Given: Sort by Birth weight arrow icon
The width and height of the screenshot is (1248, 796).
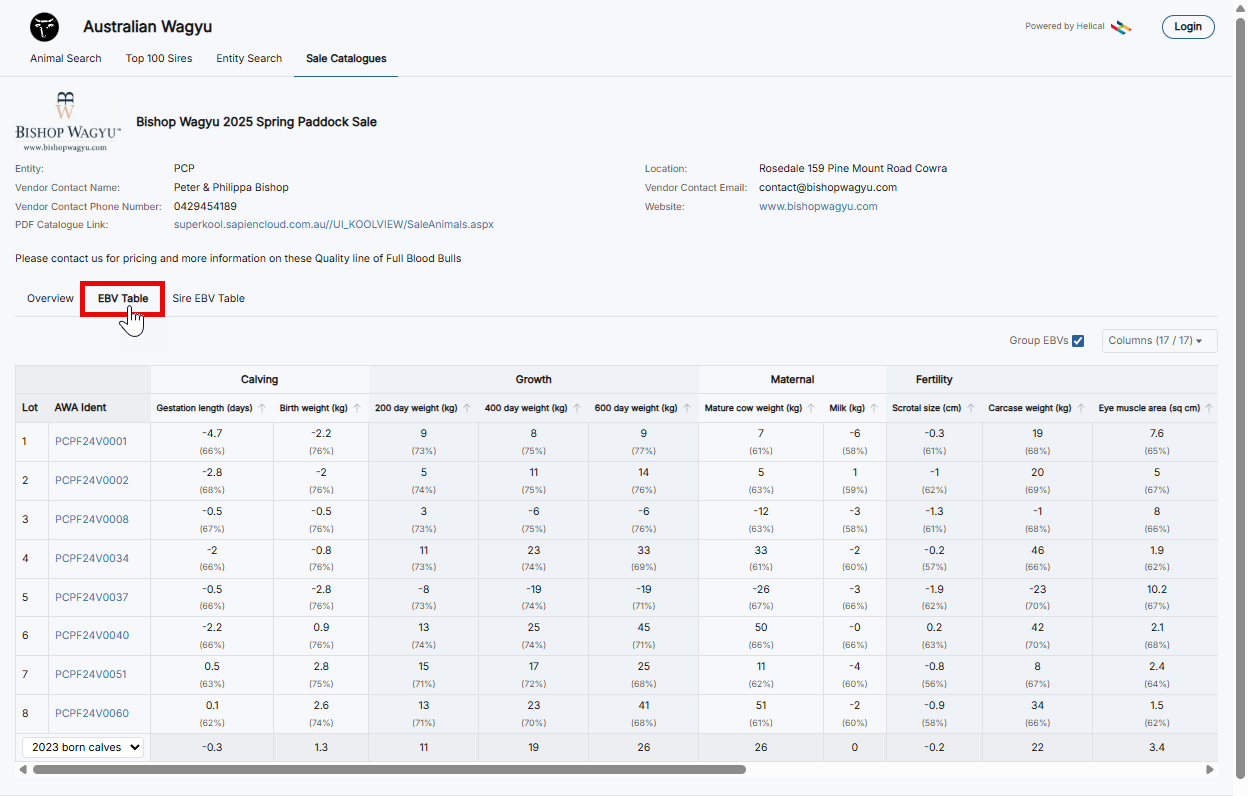Looking at the screenshot, I should coord(357,408).
